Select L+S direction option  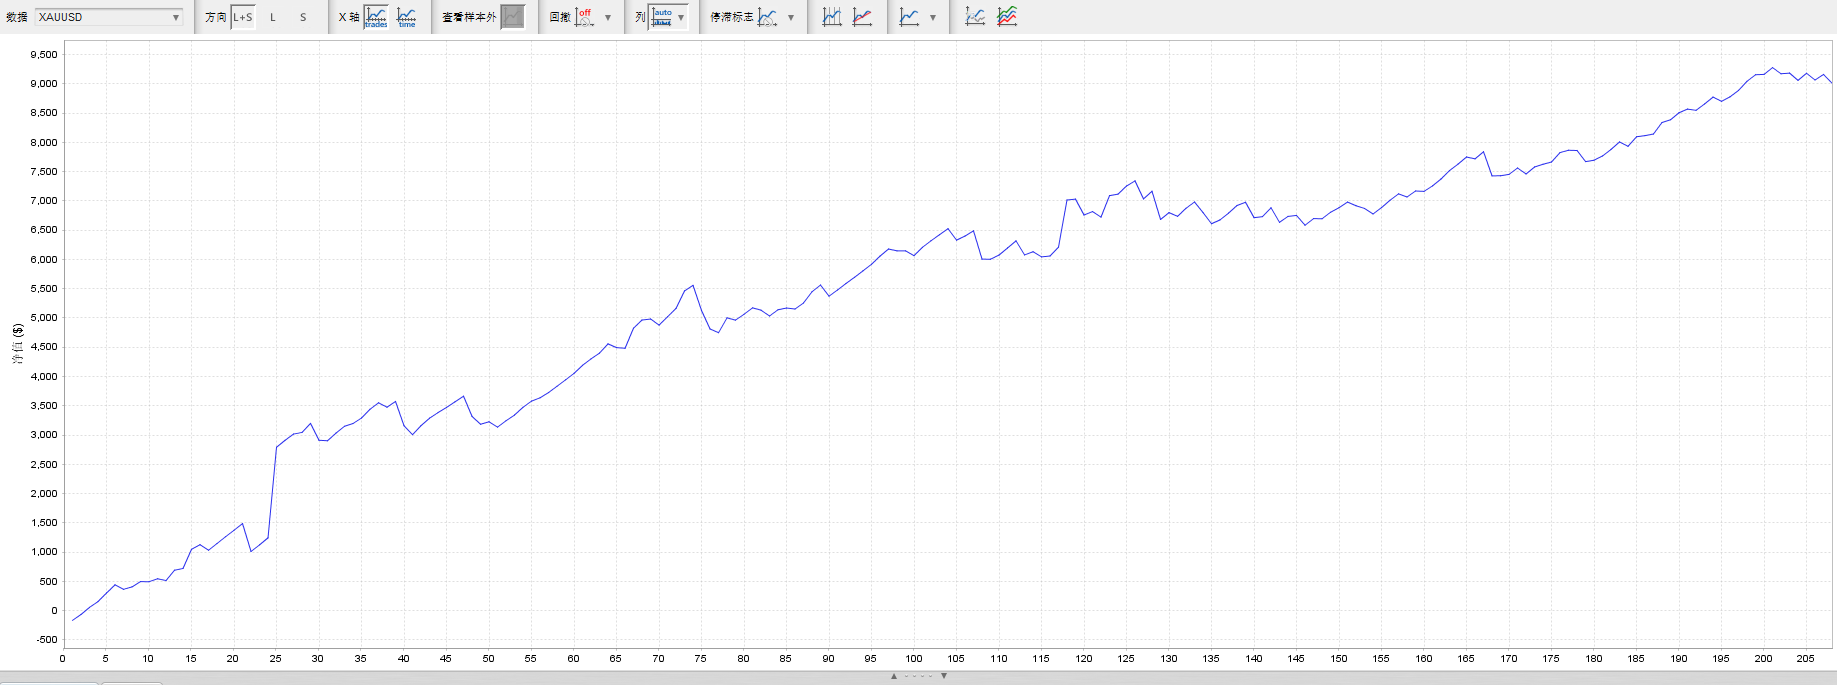pyautogui.click(x=243, y=17)
